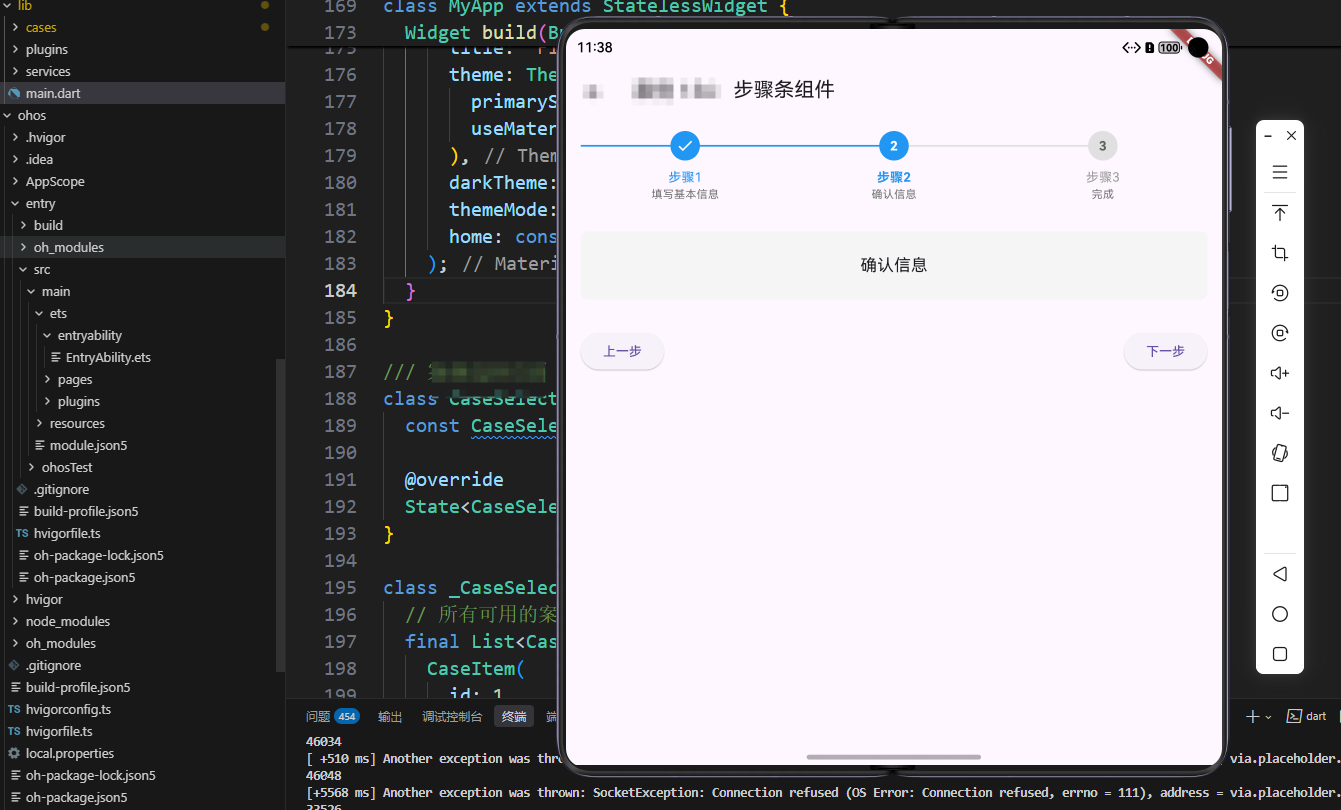Click the 上一步 button in the app
The height and width of the screenshot is (810, 1341).
pos(622,351)
